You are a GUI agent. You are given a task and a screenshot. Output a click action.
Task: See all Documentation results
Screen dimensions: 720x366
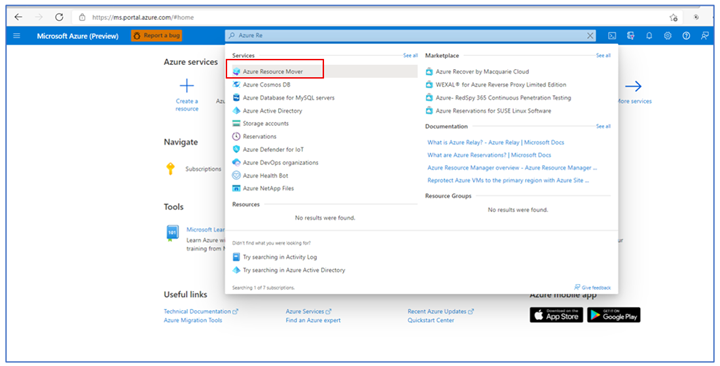[603, 126]
